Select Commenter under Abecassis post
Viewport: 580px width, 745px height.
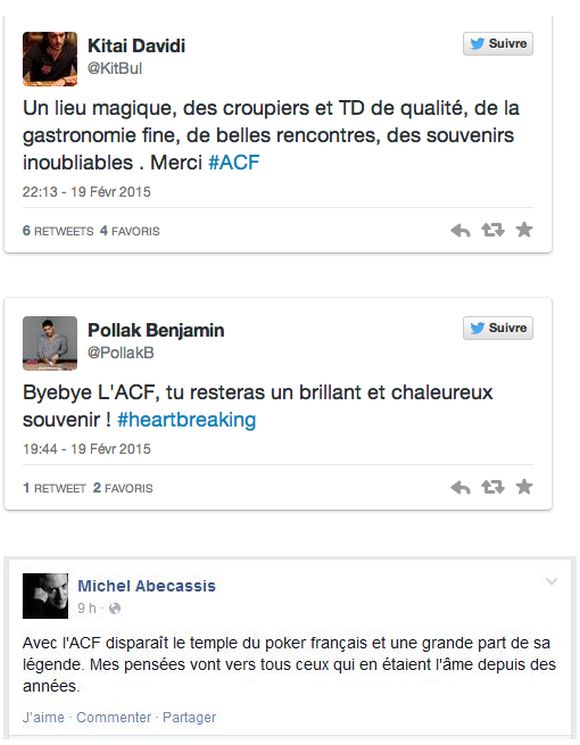tap(114, 717)
